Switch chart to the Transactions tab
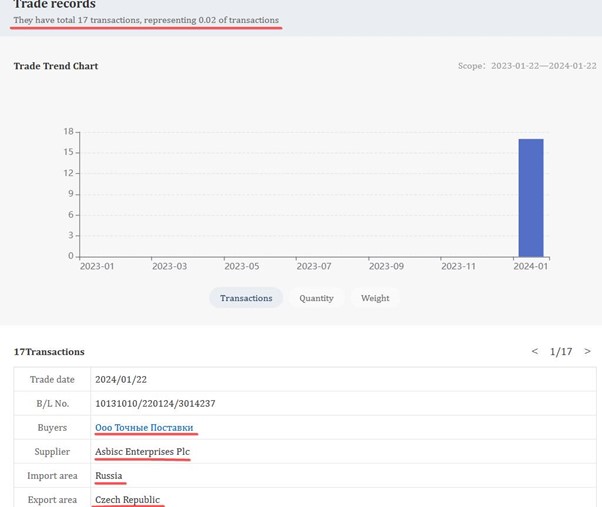This screenshot has height=507, width=602. pos(246,298)
